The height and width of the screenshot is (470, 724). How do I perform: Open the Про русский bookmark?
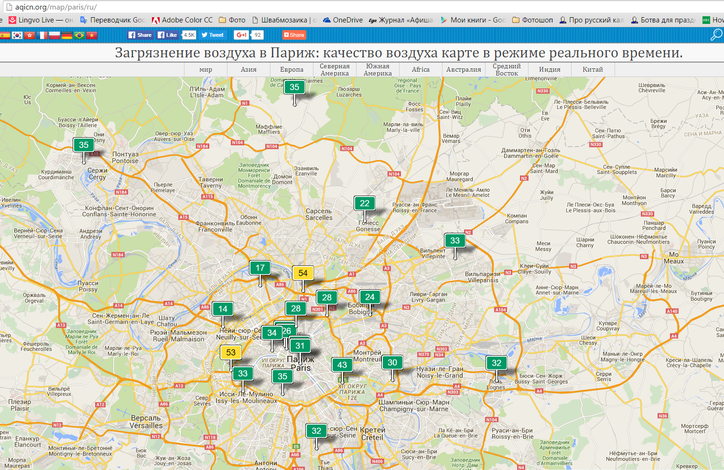(591, 20)
